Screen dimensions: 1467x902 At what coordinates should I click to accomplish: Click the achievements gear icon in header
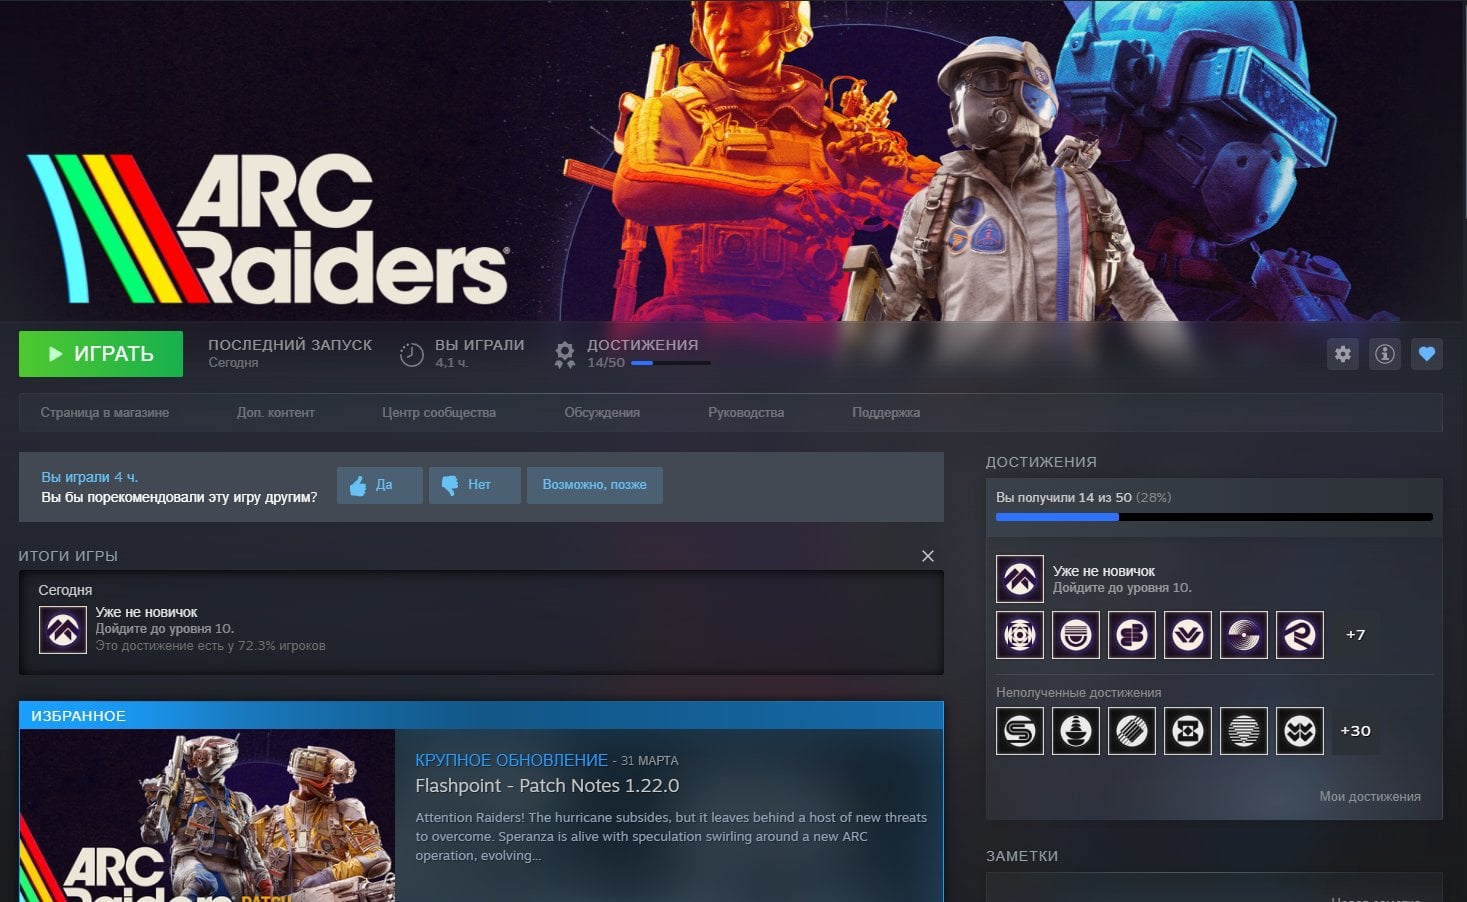(x=565, y=354)
